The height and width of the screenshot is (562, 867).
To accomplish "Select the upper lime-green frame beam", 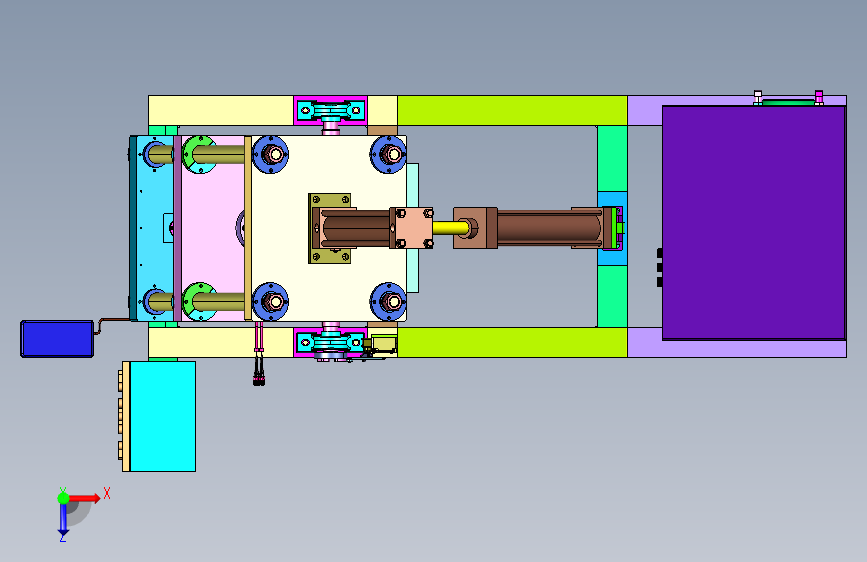I will pos(512,110).
